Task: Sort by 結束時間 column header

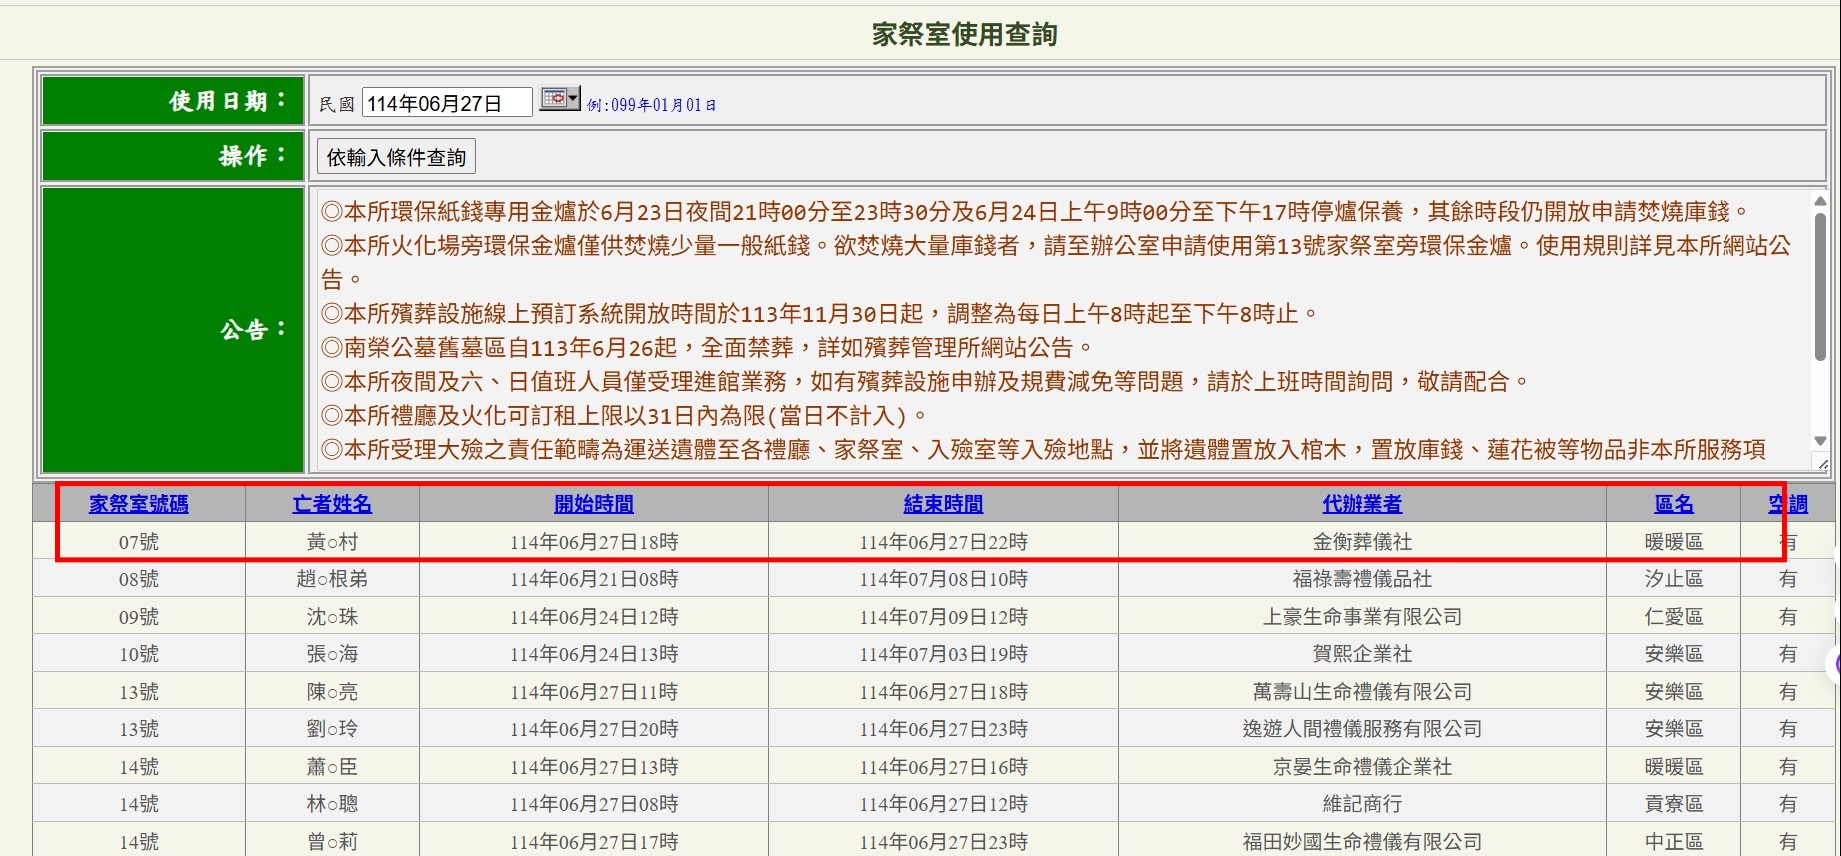Action: [x=943, y=504]
